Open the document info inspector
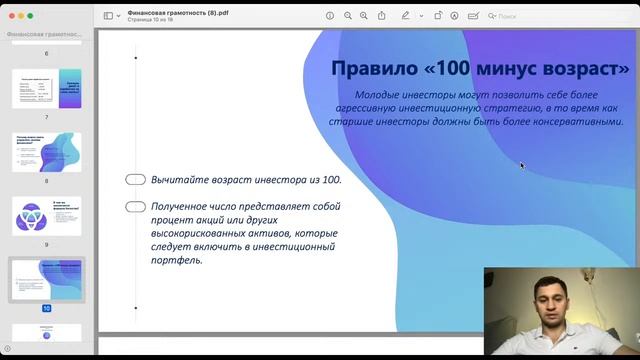The width and height of the screenshot is (640, 360). click(x=330, y=16)
